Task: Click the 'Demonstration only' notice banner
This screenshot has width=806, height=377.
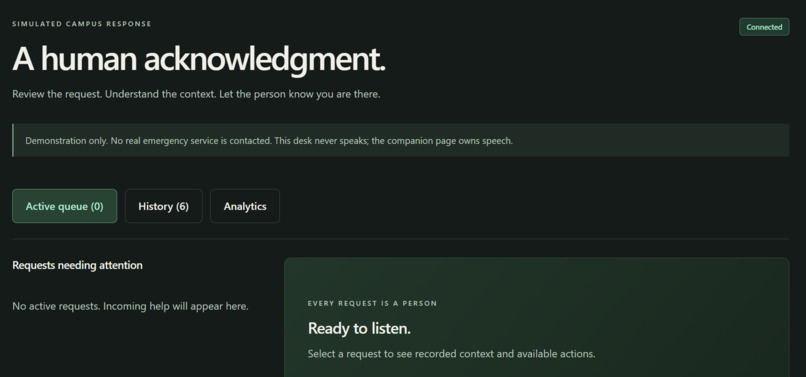Action: (x=400, y=140)
